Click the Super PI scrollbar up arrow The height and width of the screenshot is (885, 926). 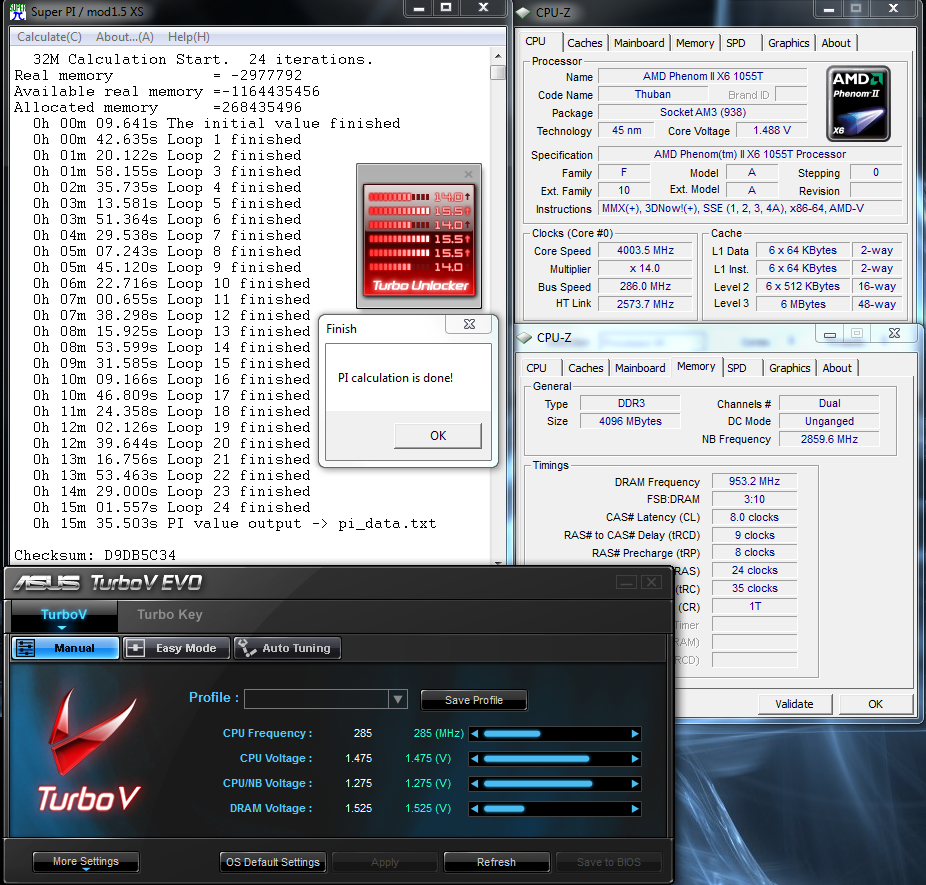(498, 57)
